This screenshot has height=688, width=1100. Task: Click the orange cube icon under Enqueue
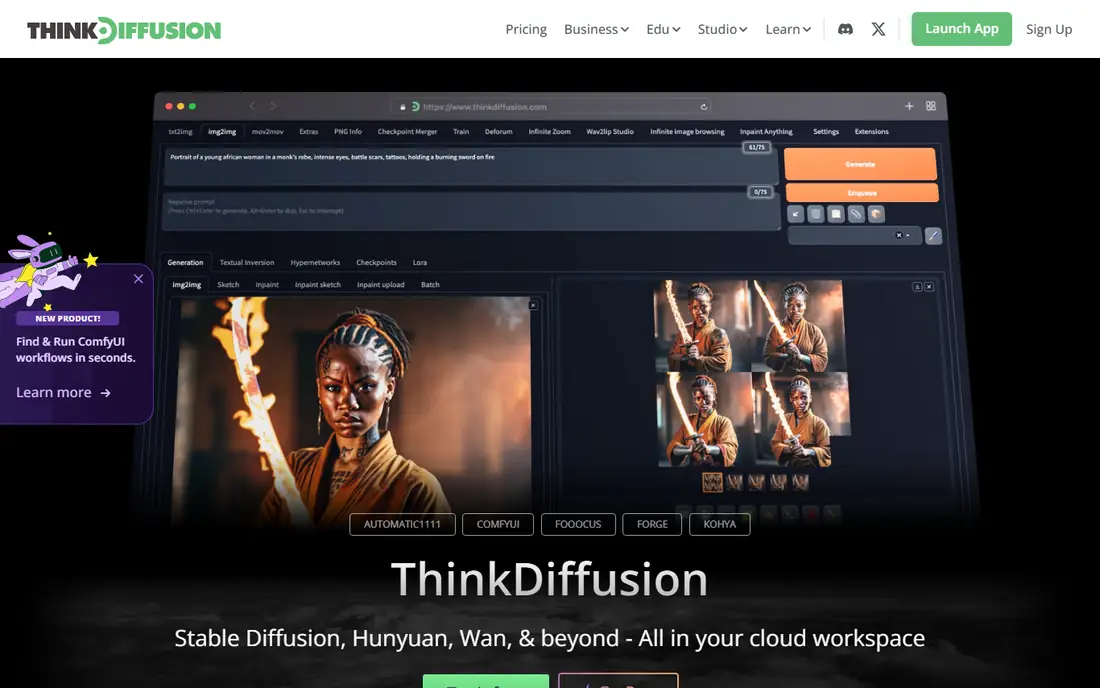pyautogui.click(x=876, y=214)
